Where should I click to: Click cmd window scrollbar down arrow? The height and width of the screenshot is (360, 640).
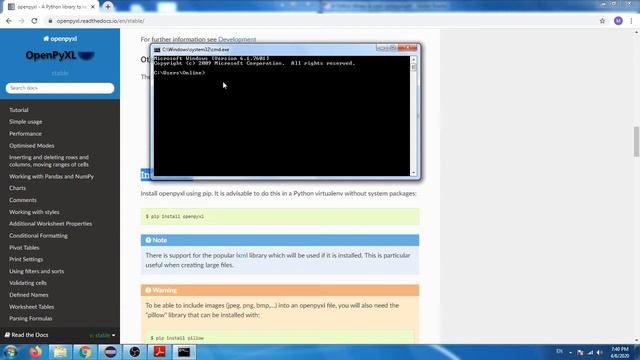413,173
